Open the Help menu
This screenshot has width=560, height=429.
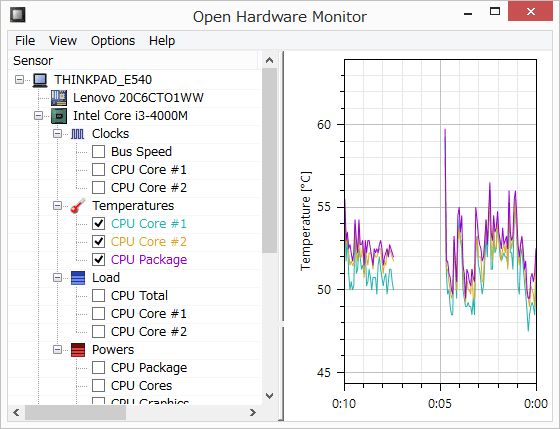point(162,41)
